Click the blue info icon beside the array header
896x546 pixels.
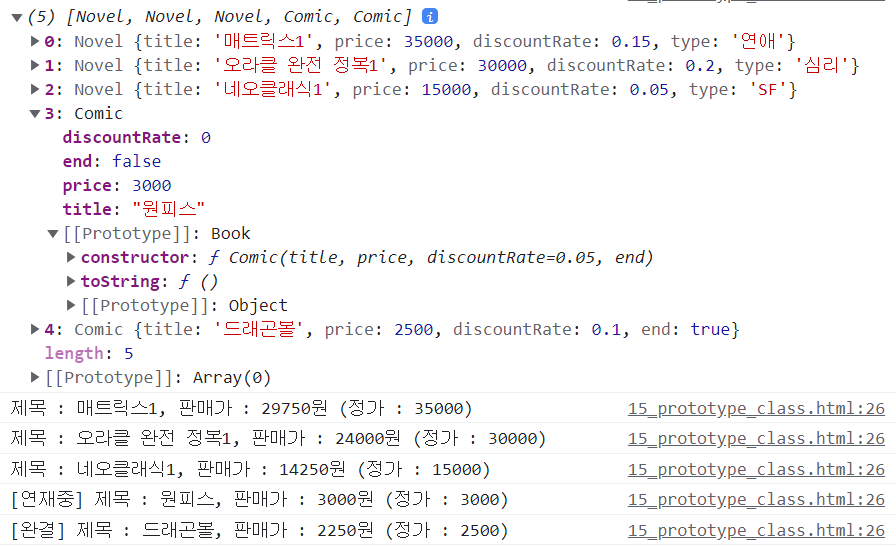[x=430, y=17]
